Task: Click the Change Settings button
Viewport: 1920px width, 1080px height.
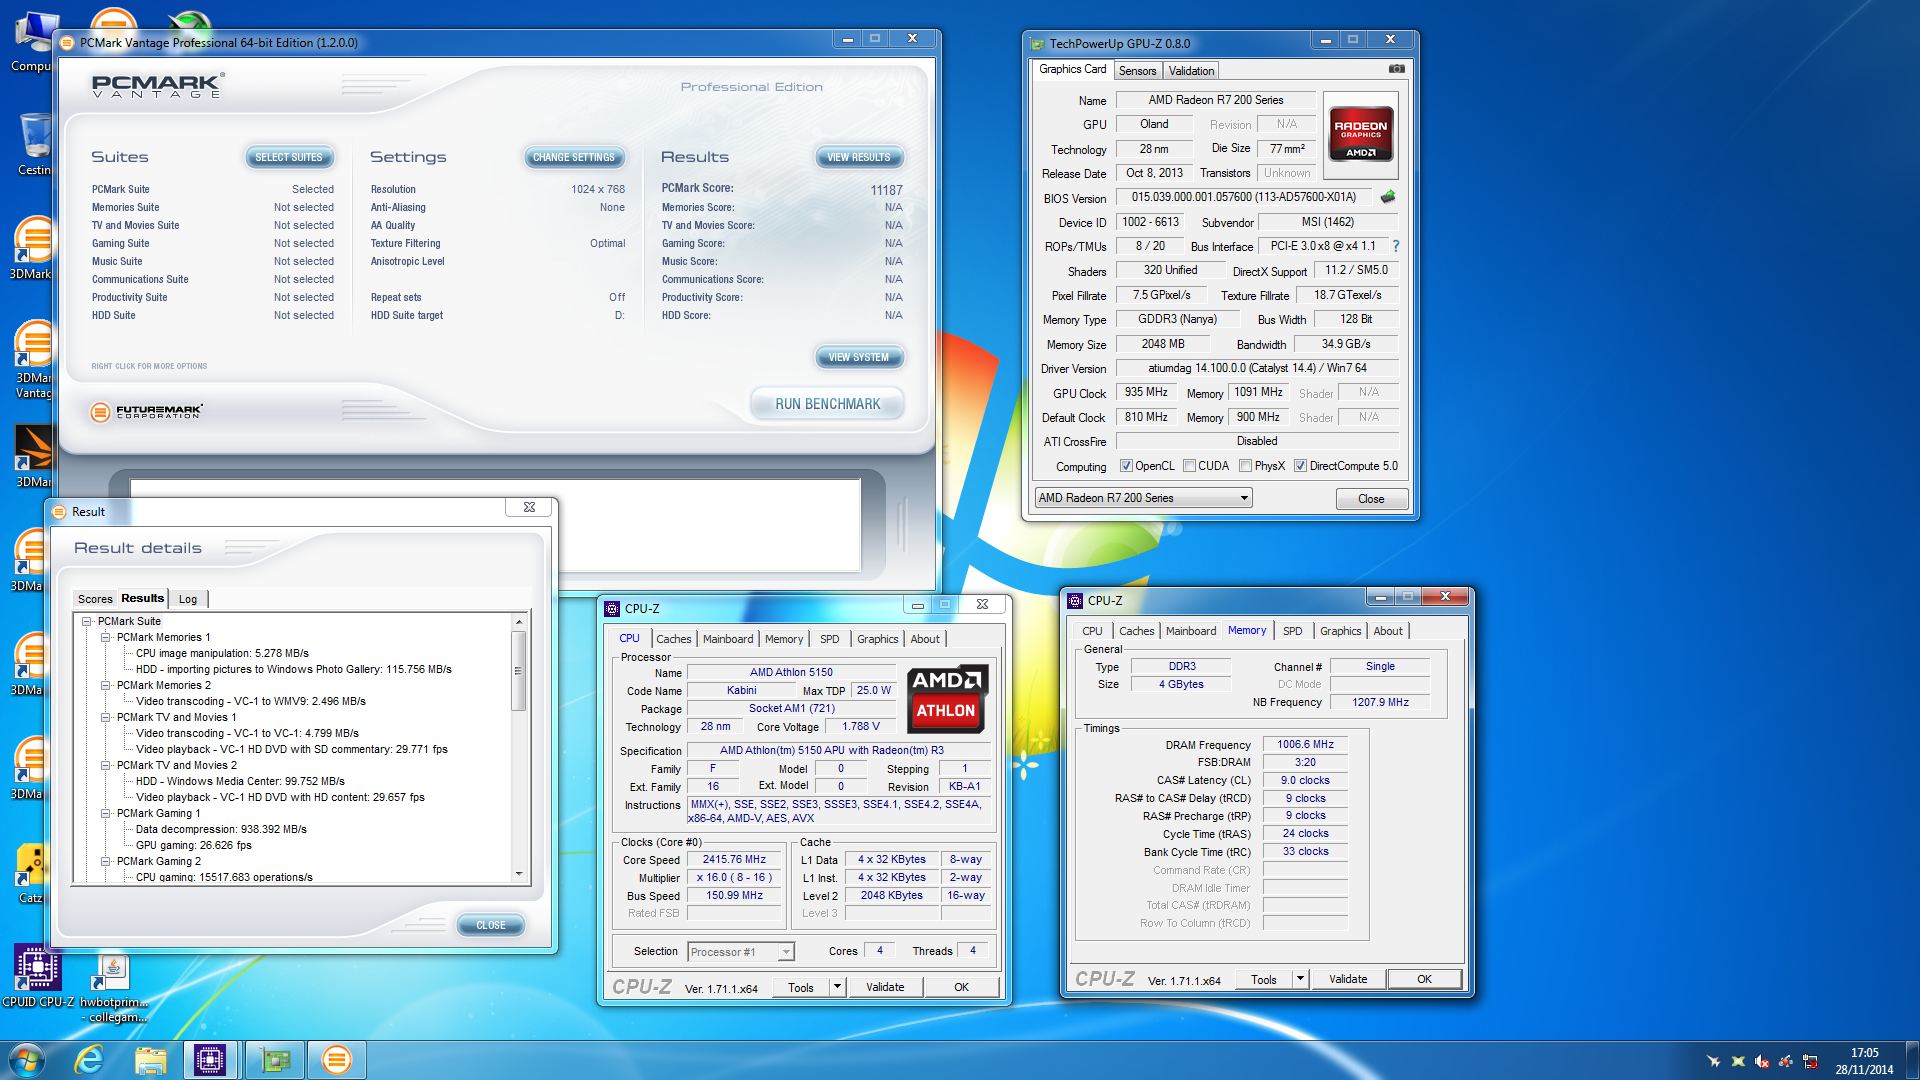Action: 574,157
